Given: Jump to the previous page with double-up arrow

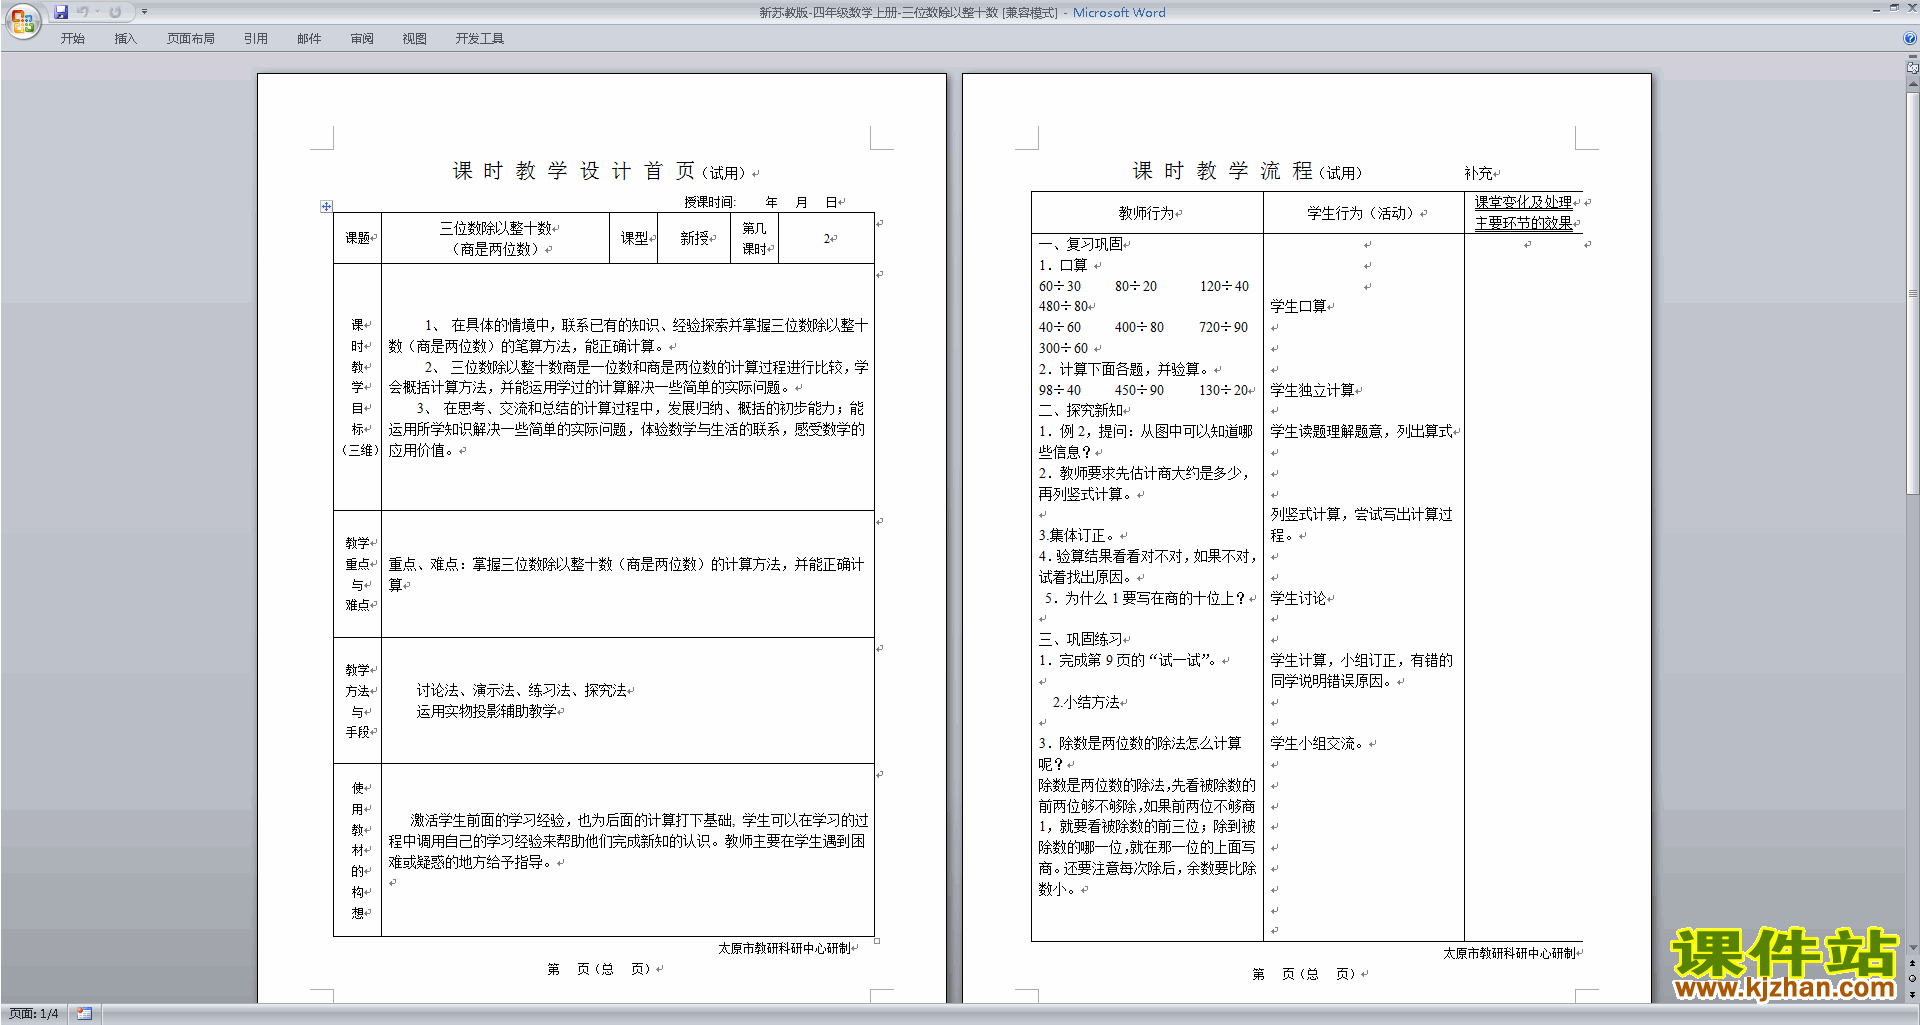Looking at the screenshot, I should coord(1912,963).
